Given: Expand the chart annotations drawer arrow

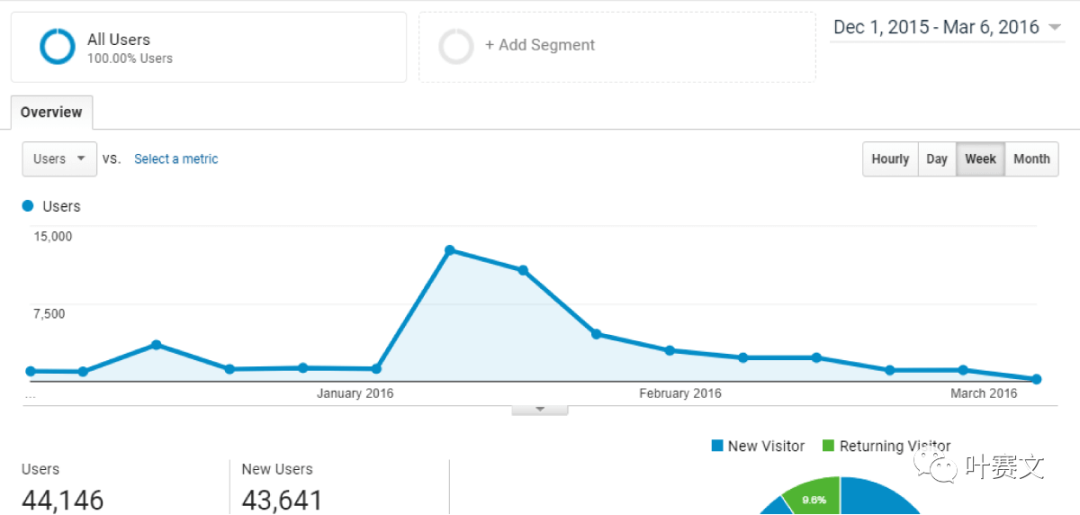Looking at the screenshot, I should pyautogui.click(x=540, y=410).
